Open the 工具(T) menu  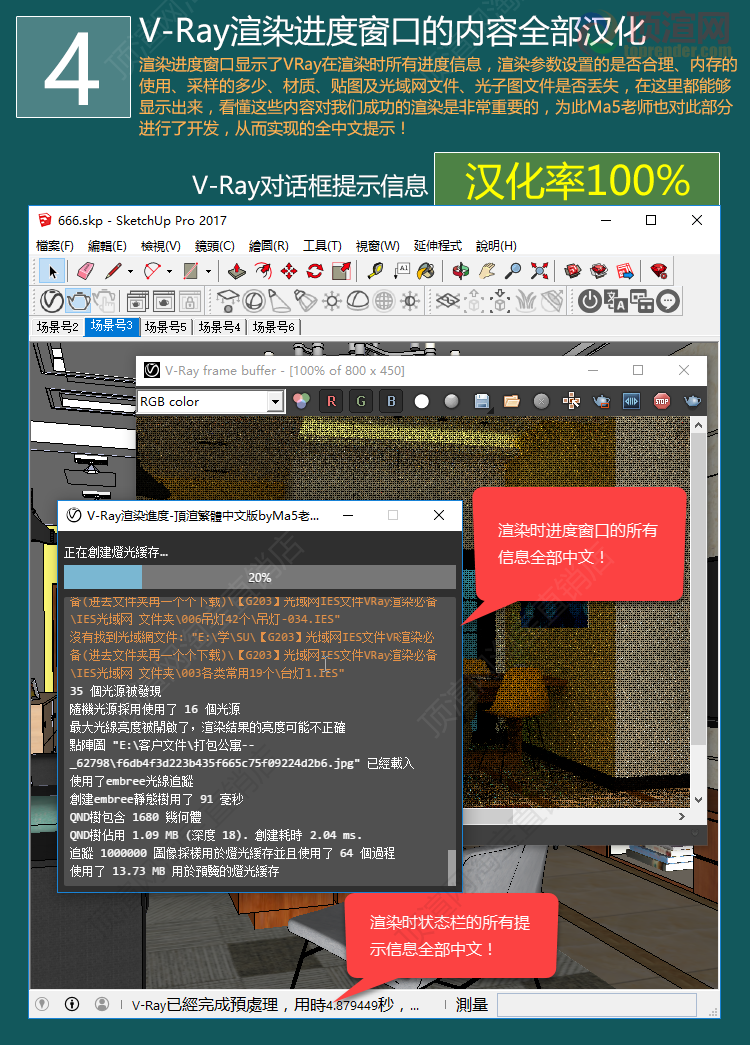coord(322,246)
